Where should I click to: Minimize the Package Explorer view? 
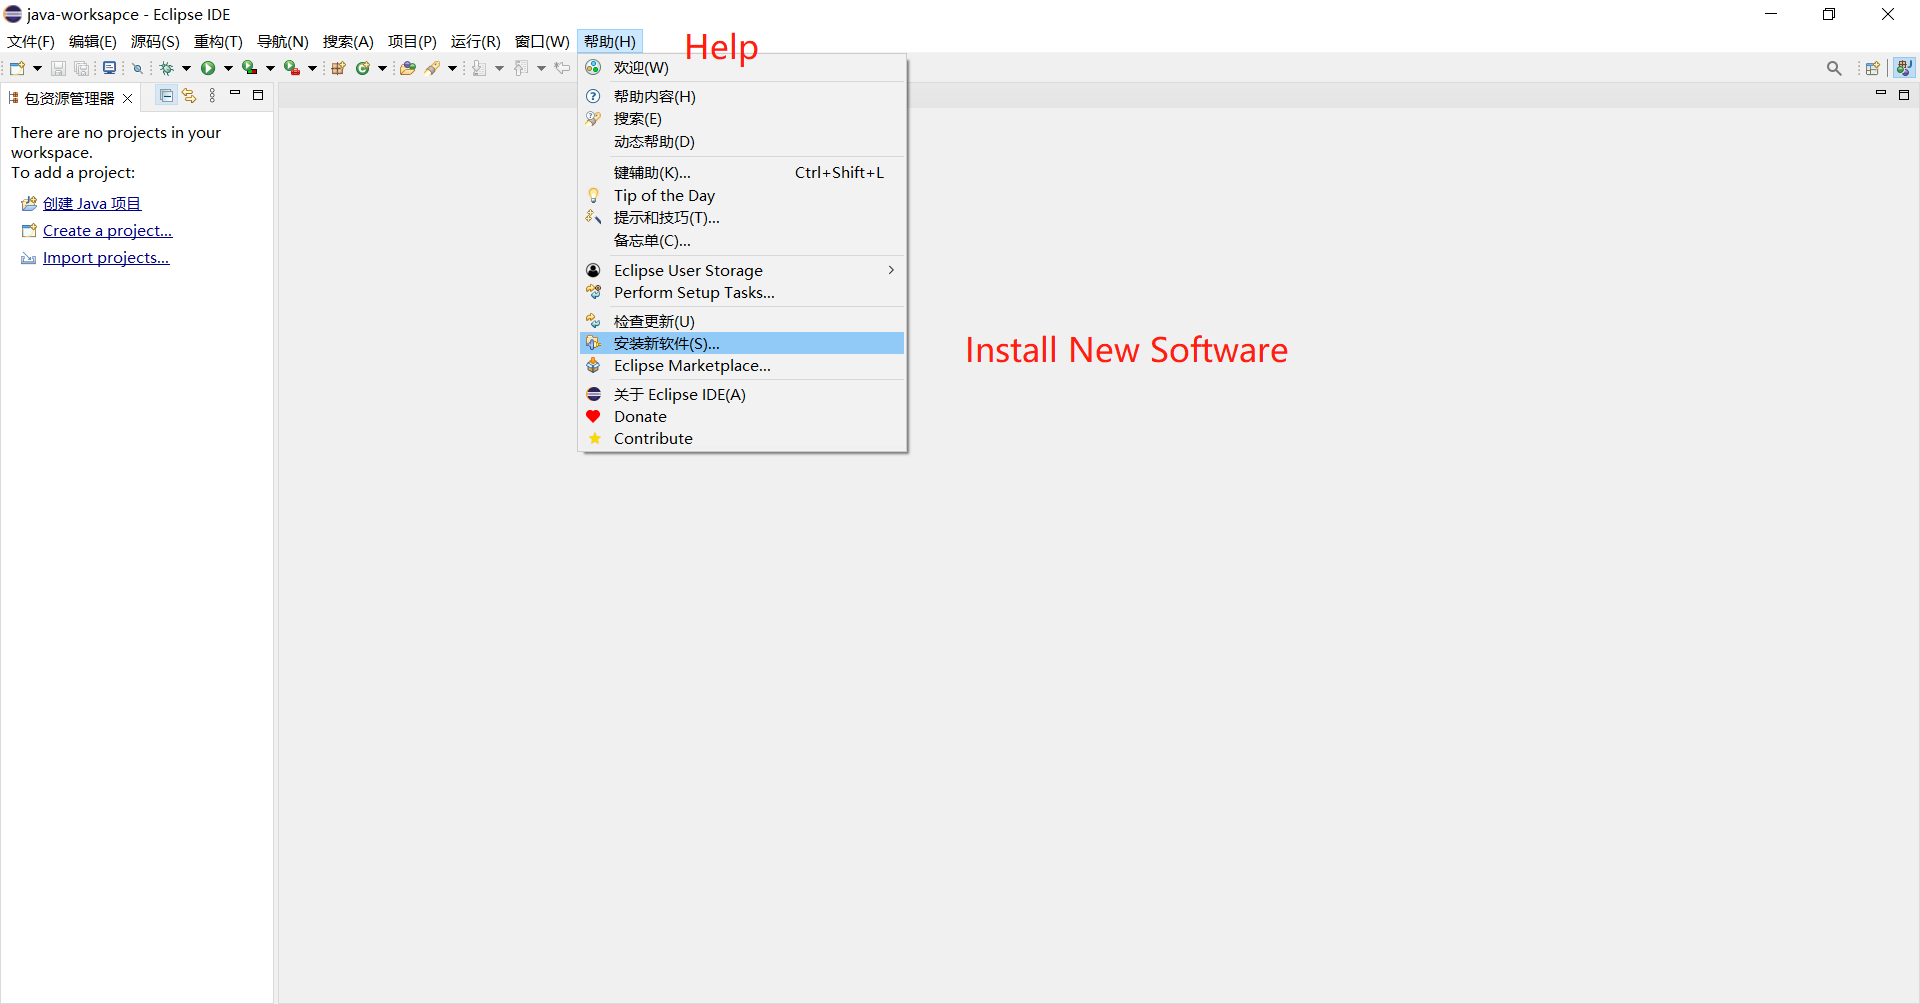click(x=235, y=94)
